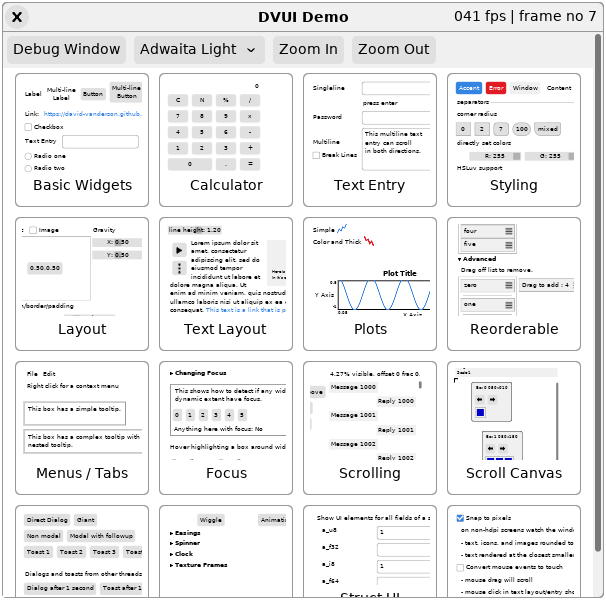
Task: Click left arrow in lower Scroll Canvas box
Action: point(490,448)
